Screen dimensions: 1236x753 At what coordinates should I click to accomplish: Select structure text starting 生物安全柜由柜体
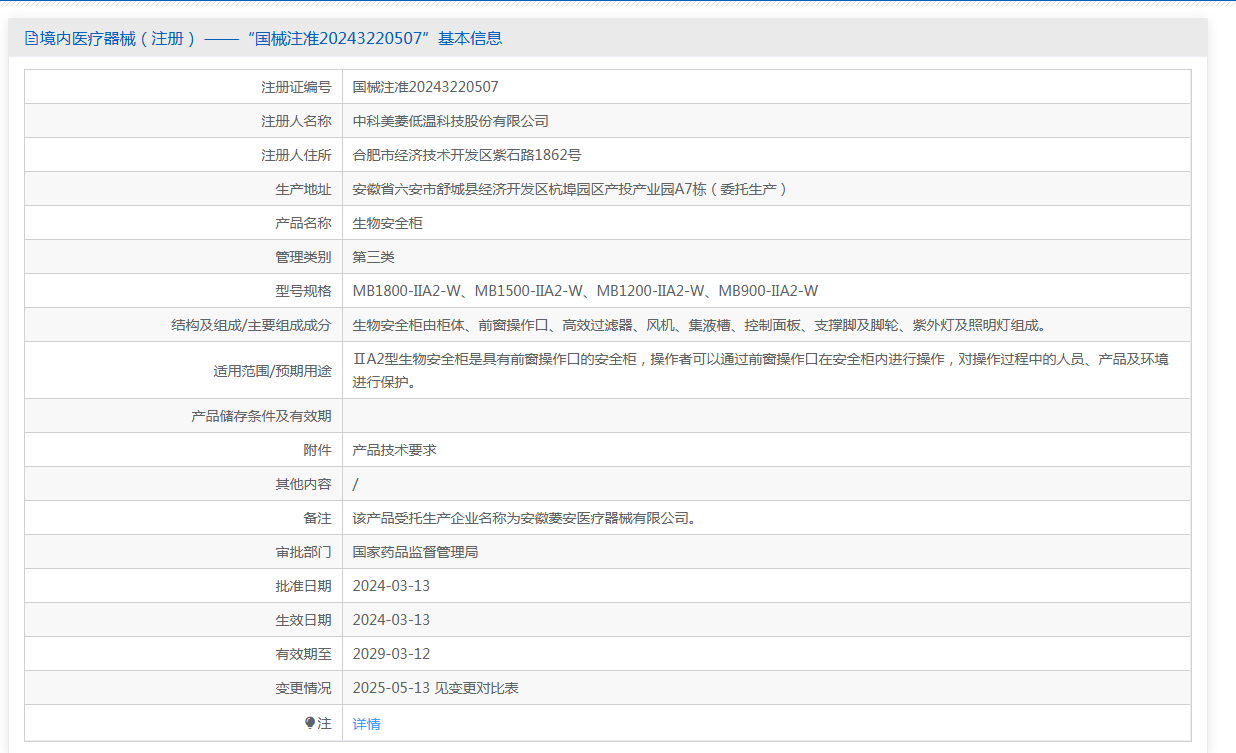coord(702,325)
